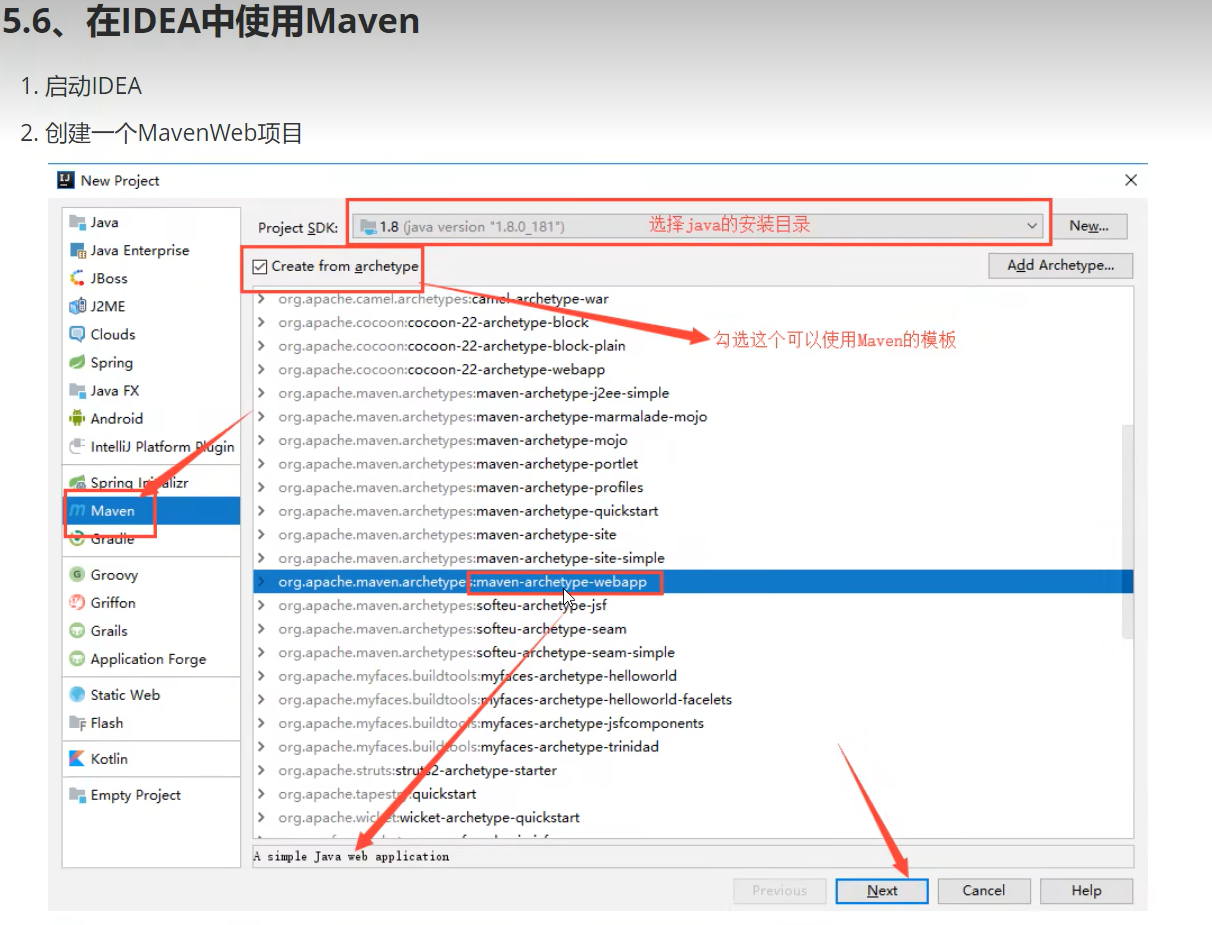Expand maven-archetype-j2ee-simple node
Screen dimensions: 1212x925
click(262, 393)
